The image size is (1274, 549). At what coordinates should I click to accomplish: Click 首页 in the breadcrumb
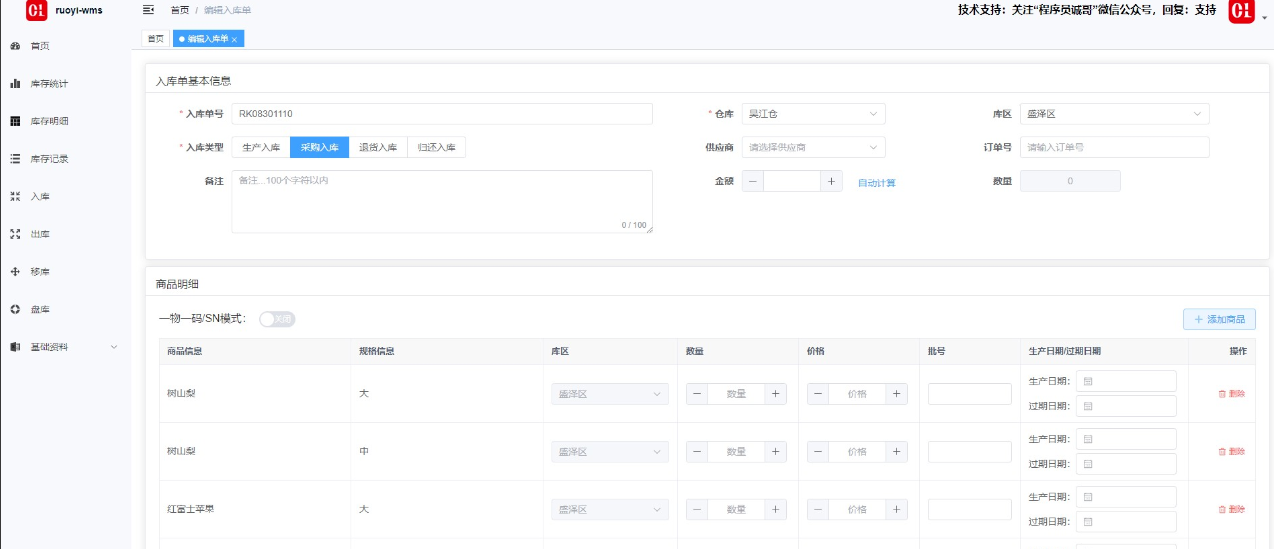point(179,10)
